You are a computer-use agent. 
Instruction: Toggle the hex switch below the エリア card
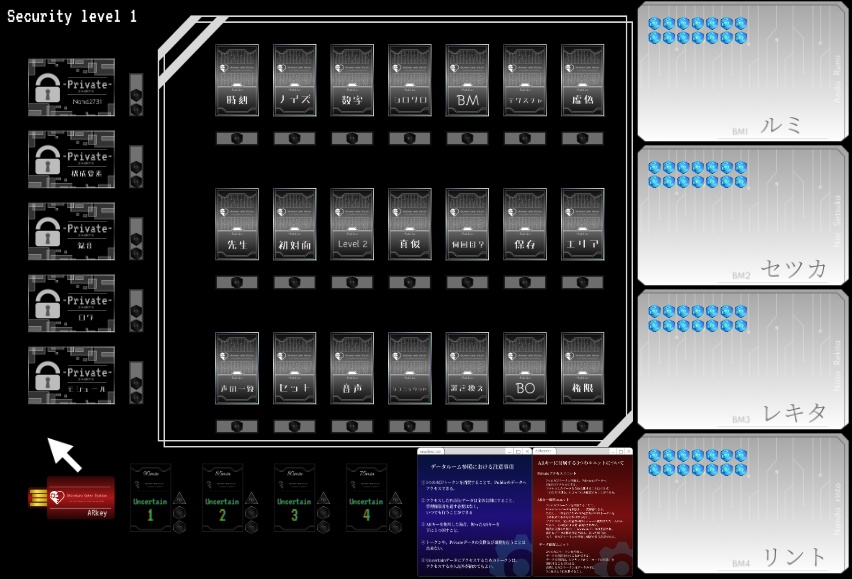(584, 282)
